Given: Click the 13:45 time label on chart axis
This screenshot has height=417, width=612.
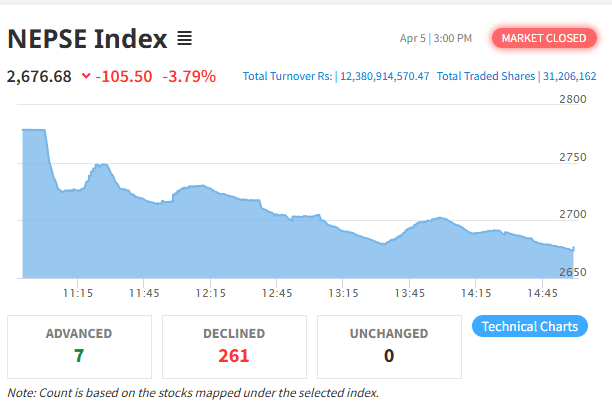Looking at the screenshot, I should point(410,293).
